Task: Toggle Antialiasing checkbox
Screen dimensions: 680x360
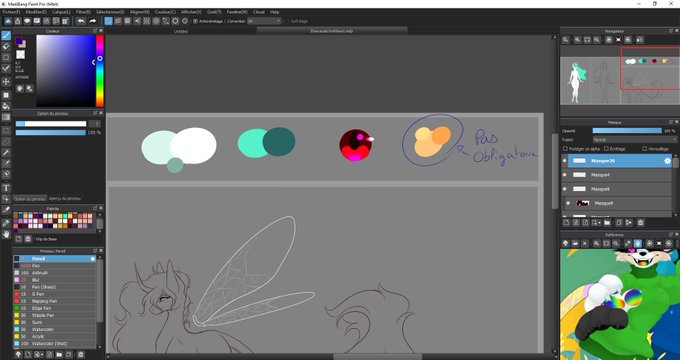Action: [x=195, y=21]
